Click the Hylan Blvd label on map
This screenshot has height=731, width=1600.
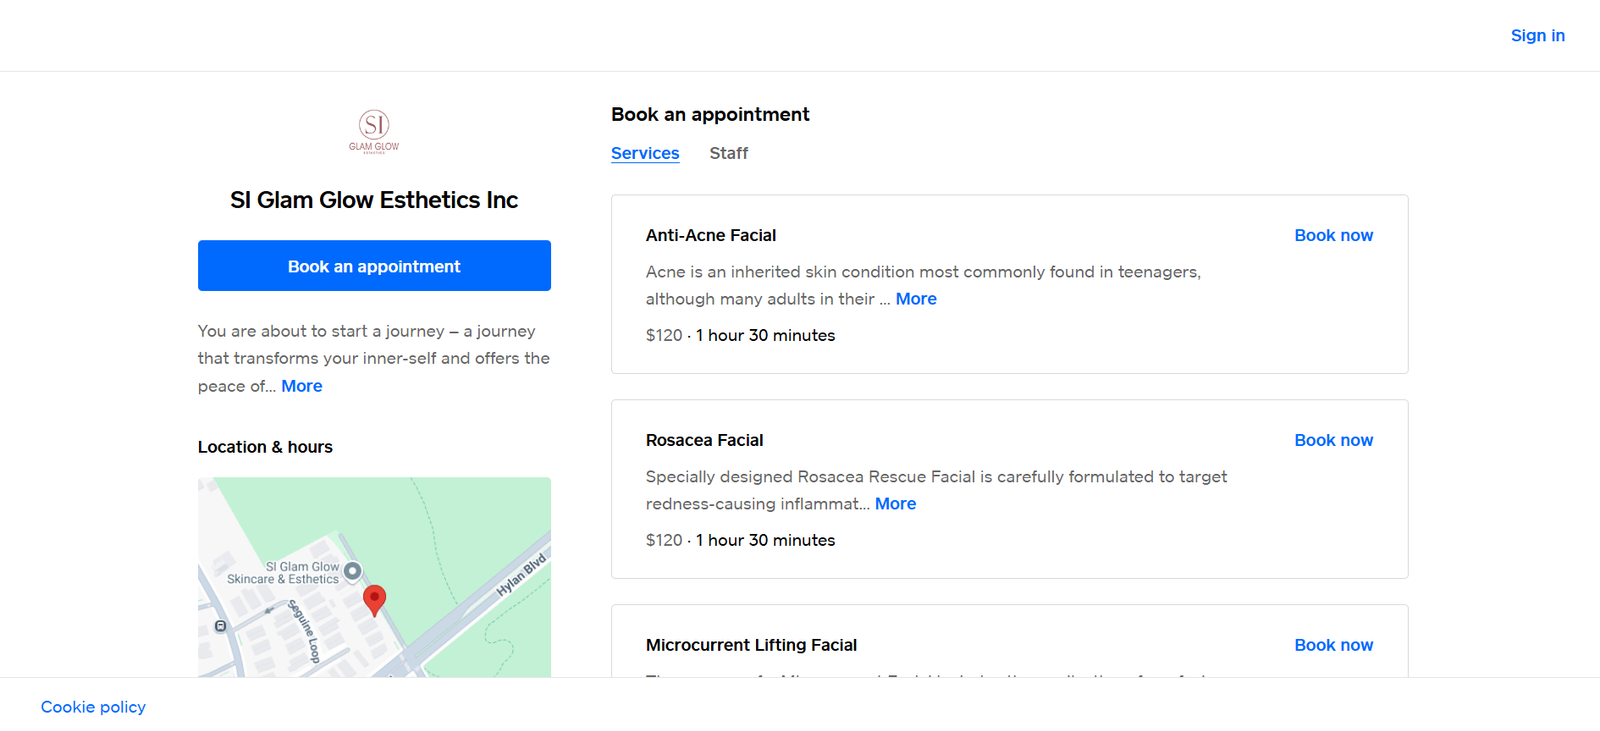522,575
